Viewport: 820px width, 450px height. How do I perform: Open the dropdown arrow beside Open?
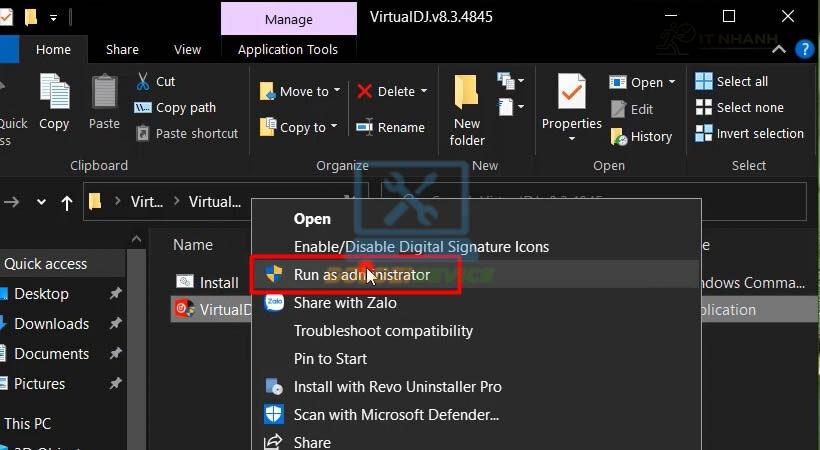(x=671, y=82)
